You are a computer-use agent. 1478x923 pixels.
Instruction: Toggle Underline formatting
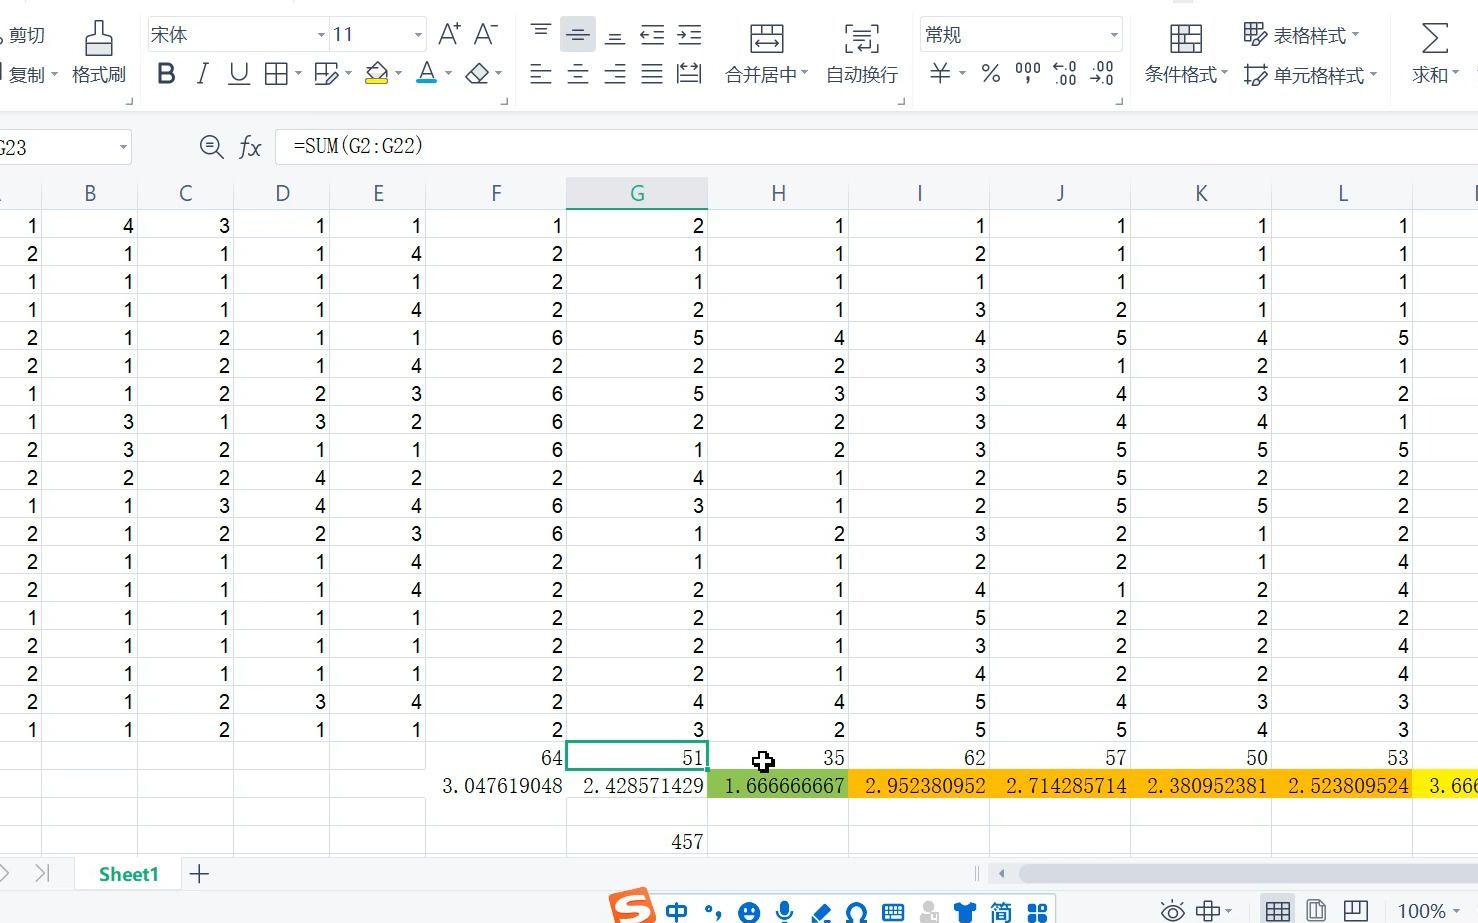239,74
